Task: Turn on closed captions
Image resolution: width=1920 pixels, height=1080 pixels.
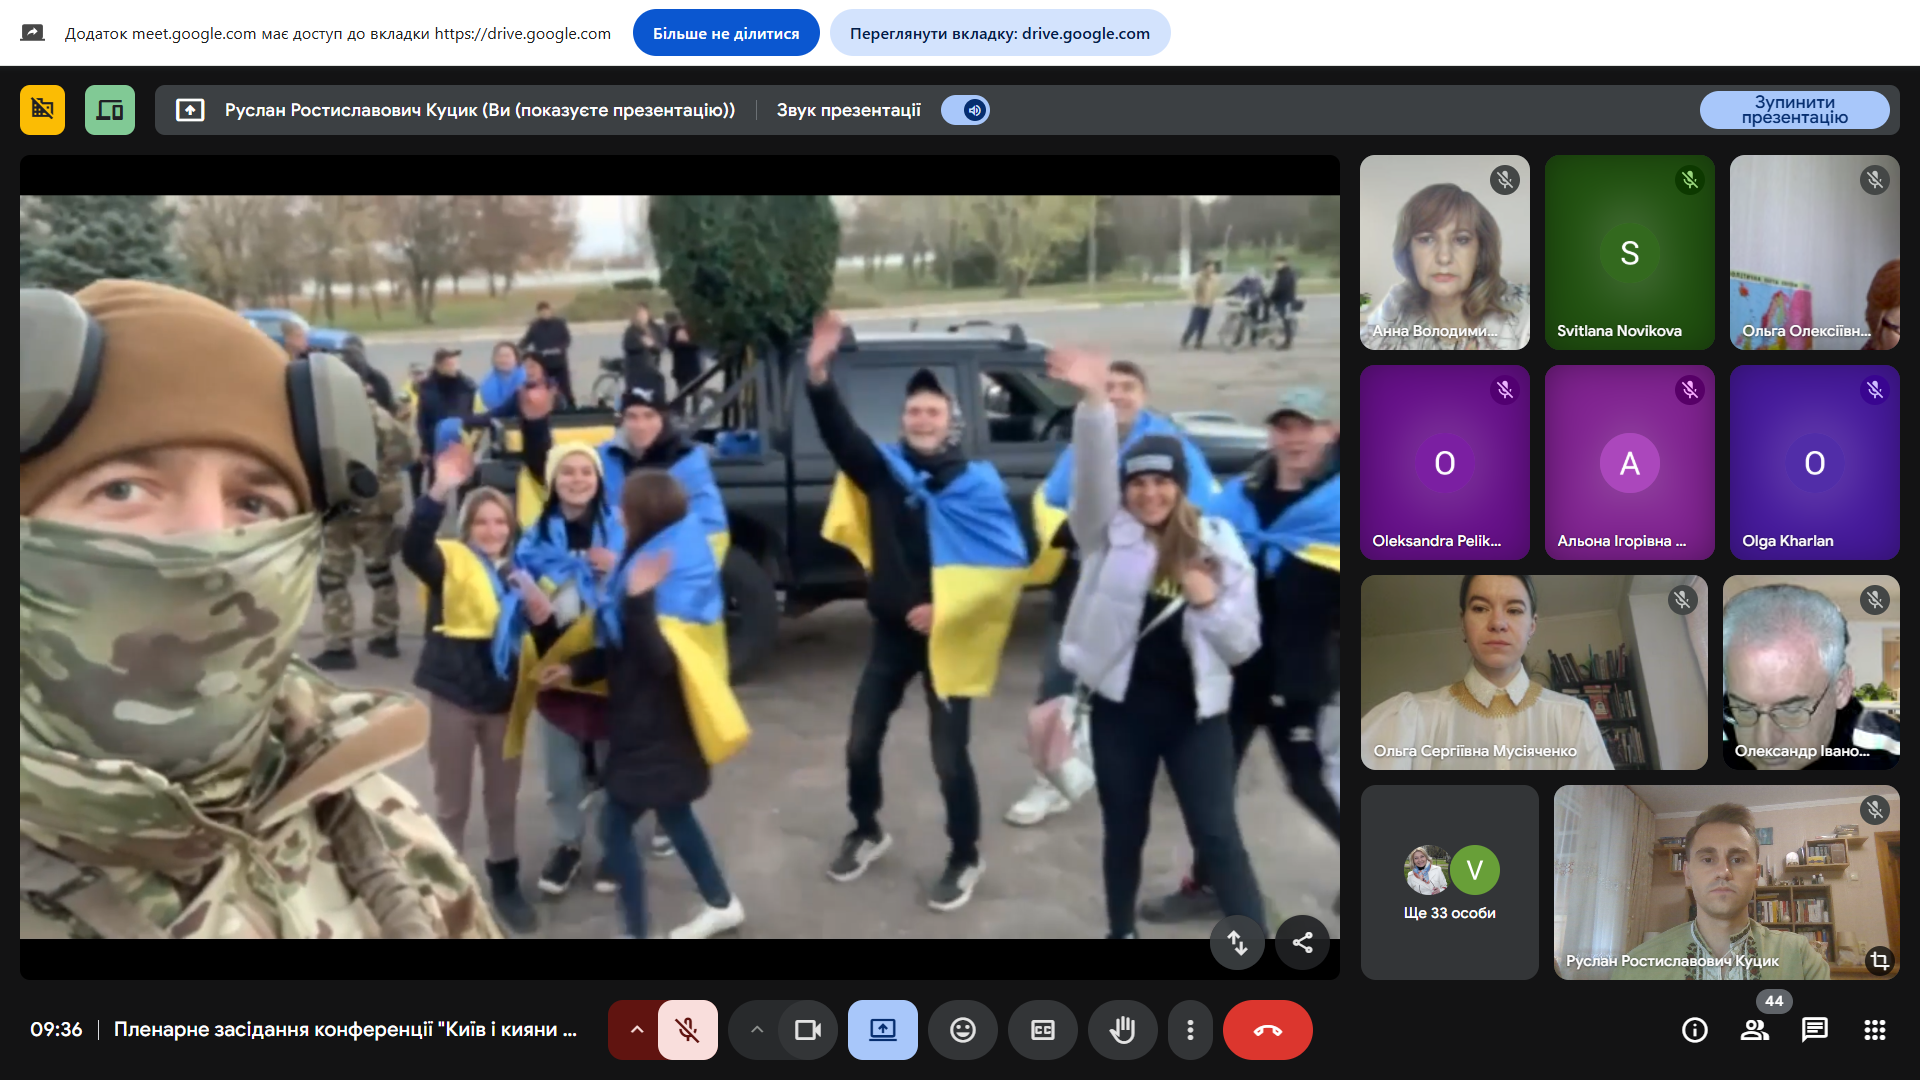Action: (x=1042, y=1030)
